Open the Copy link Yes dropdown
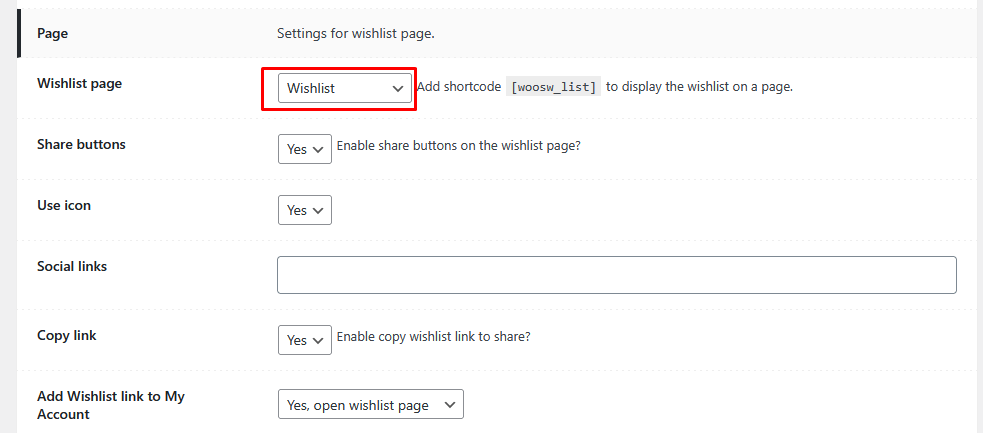This screenshot has height=433, width=983. tap(304, 340)
